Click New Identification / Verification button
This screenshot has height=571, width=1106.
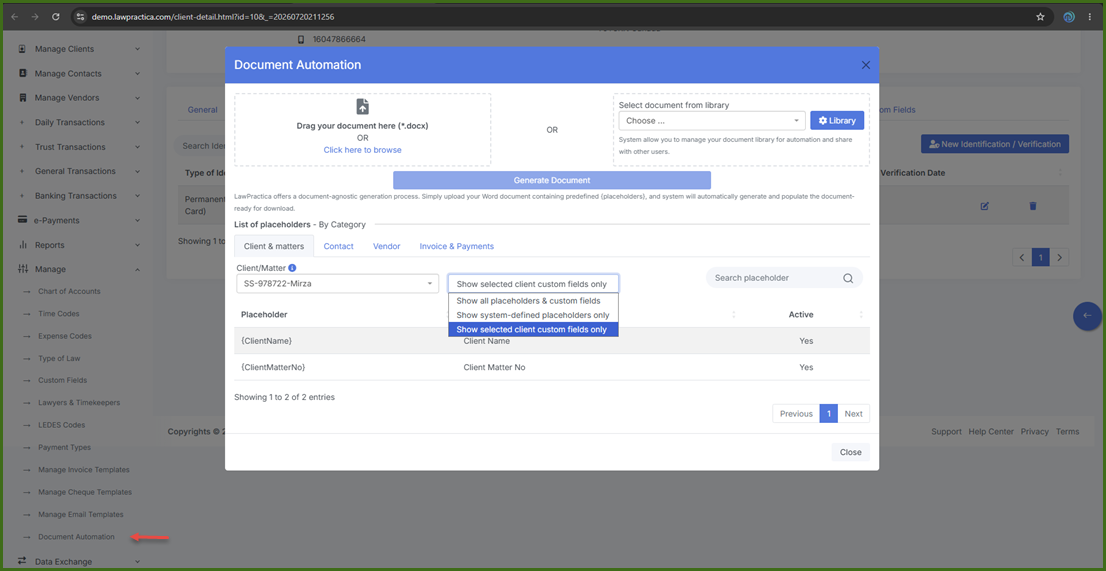995,144
